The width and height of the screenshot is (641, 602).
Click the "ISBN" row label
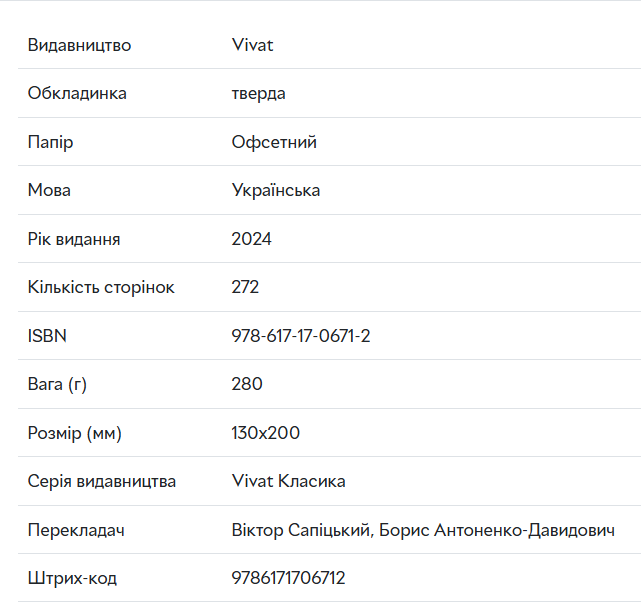(x=47, y=336)
